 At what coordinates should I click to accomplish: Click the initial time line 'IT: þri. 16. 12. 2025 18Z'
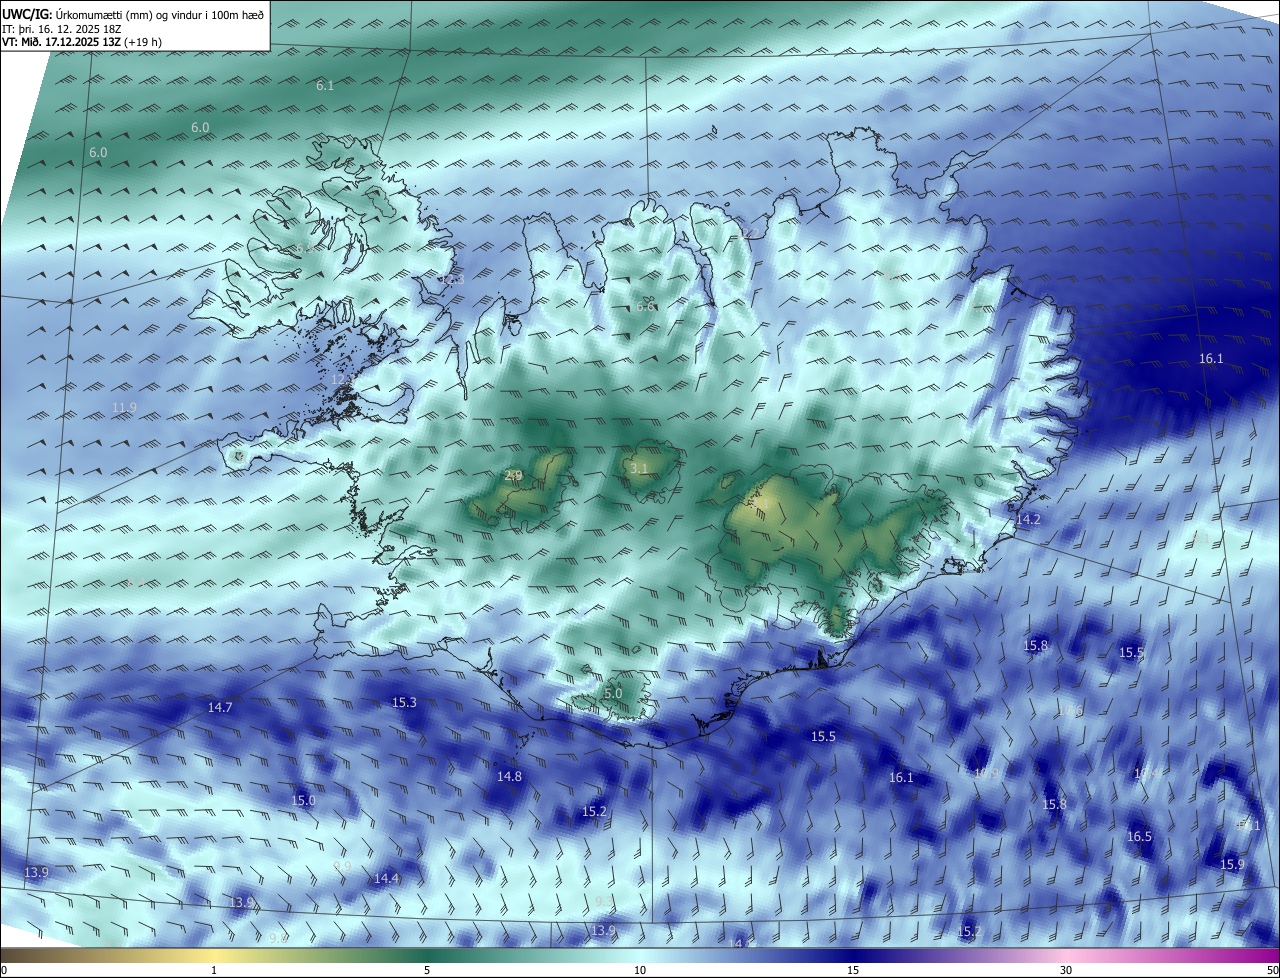[60, 29]
